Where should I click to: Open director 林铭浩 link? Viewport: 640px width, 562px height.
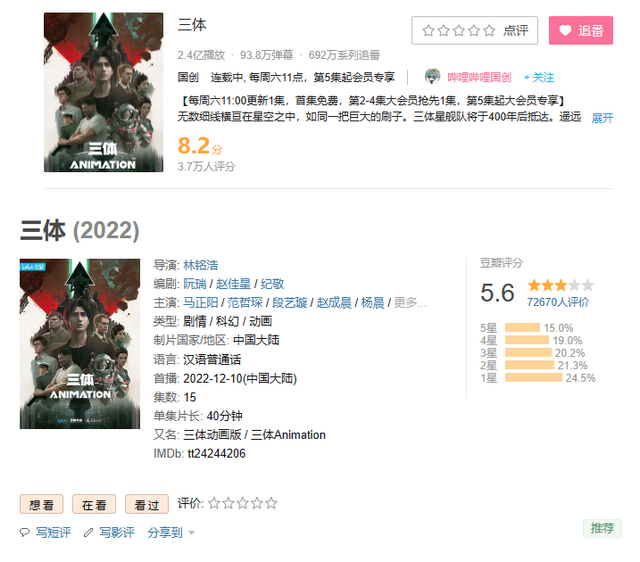(x=200, y=265)
